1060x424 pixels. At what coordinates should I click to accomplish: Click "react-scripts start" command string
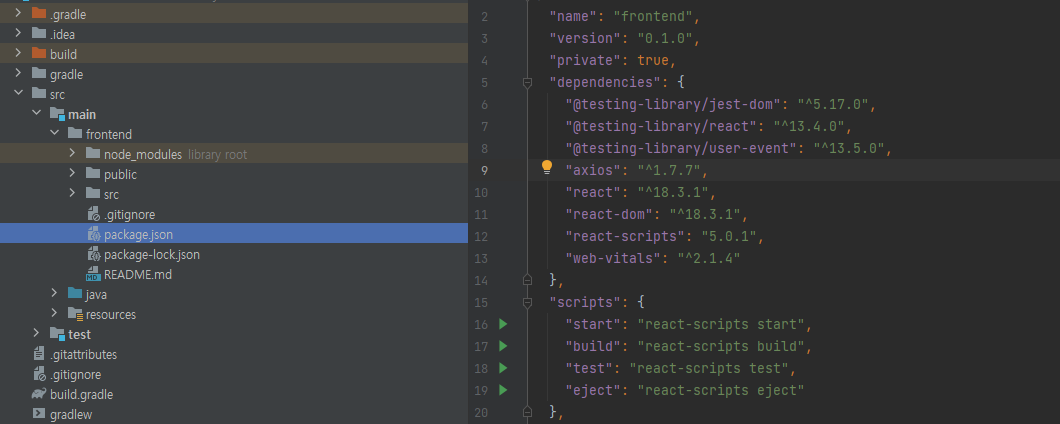[x=721, y=324]
